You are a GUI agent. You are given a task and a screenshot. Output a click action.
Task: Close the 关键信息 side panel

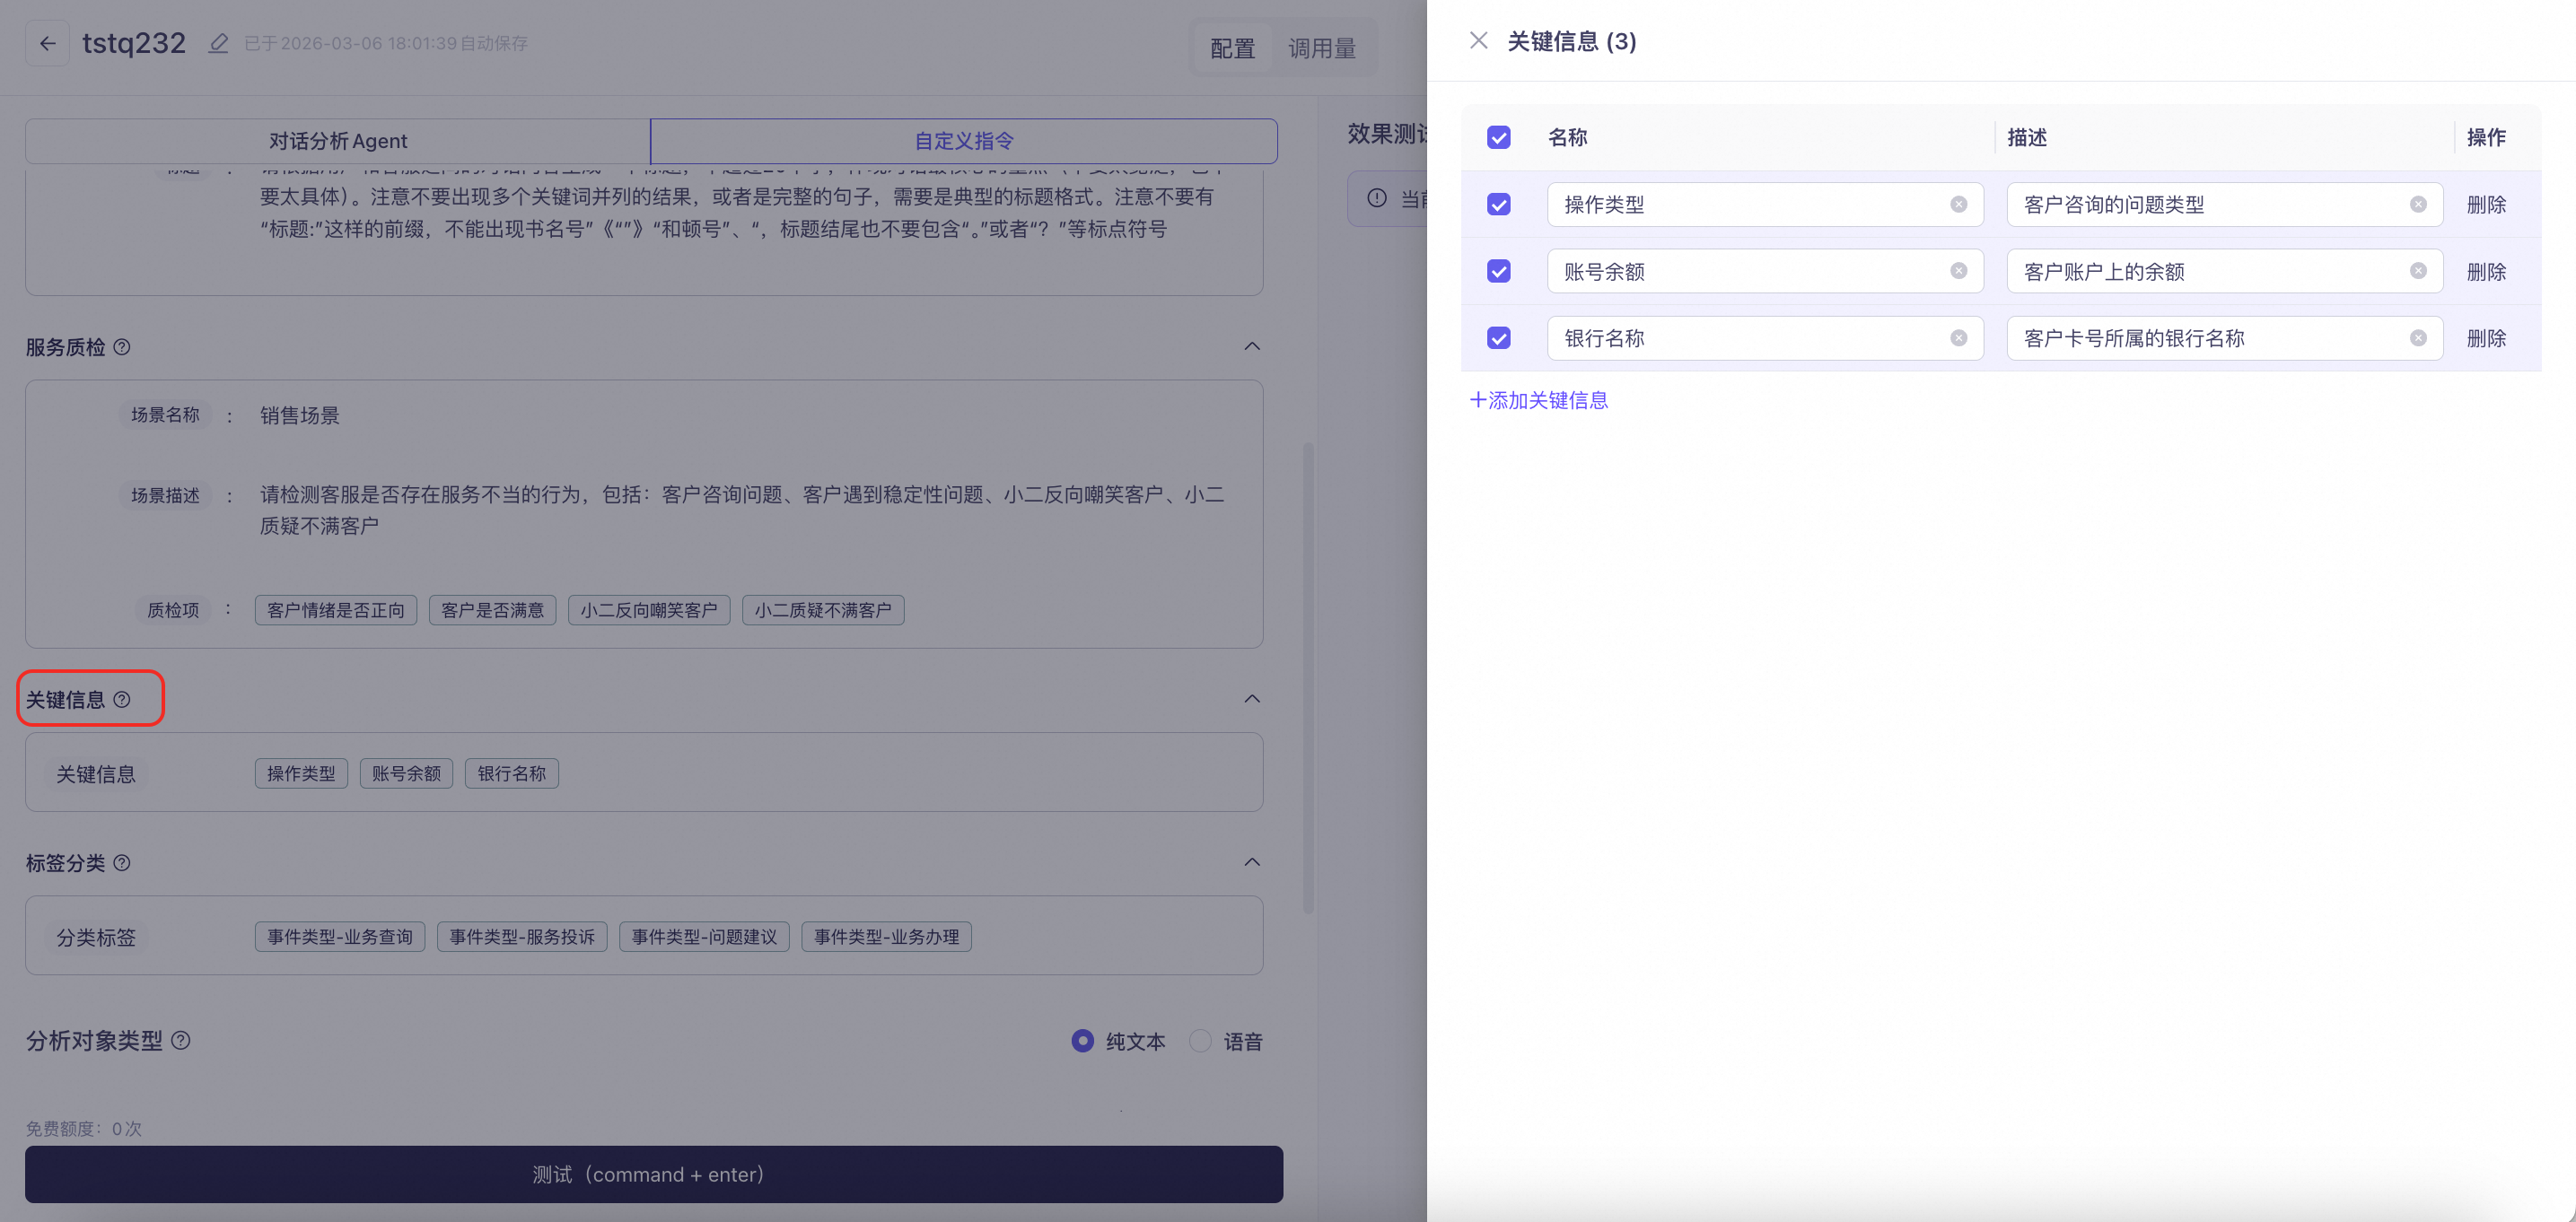pyautogui.click(x=1478, y=41)
